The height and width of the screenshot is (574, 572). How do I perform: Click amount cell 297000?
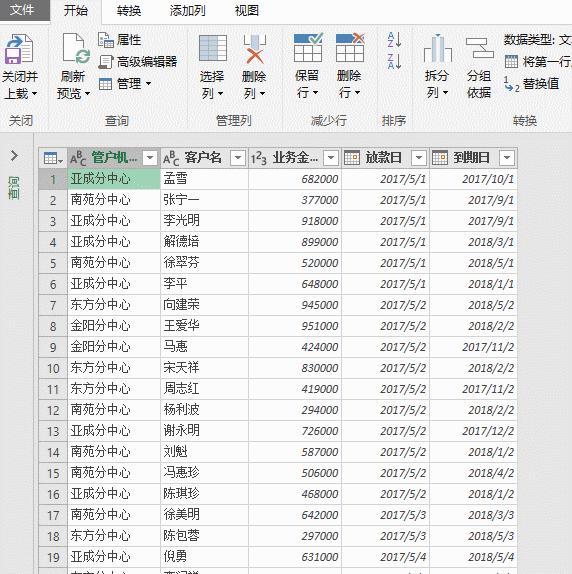coord(295,536)
